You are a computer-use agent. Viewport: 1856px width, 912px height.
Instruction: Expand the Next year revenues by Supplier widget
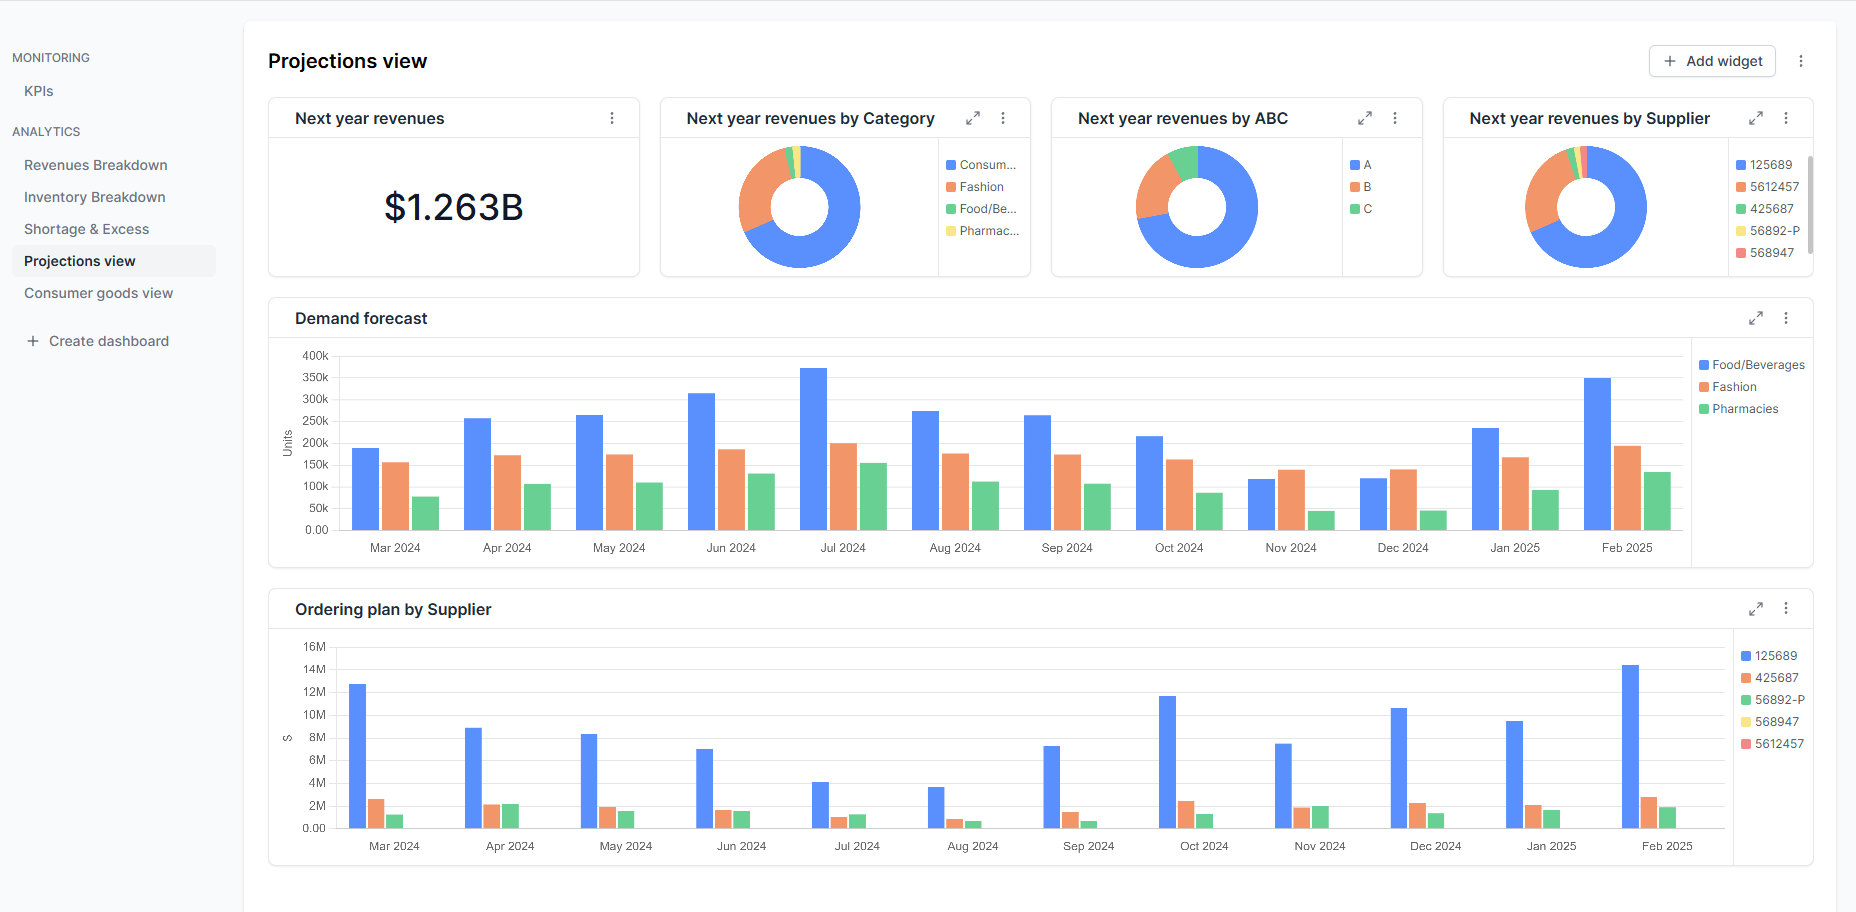coord(1755,118)
